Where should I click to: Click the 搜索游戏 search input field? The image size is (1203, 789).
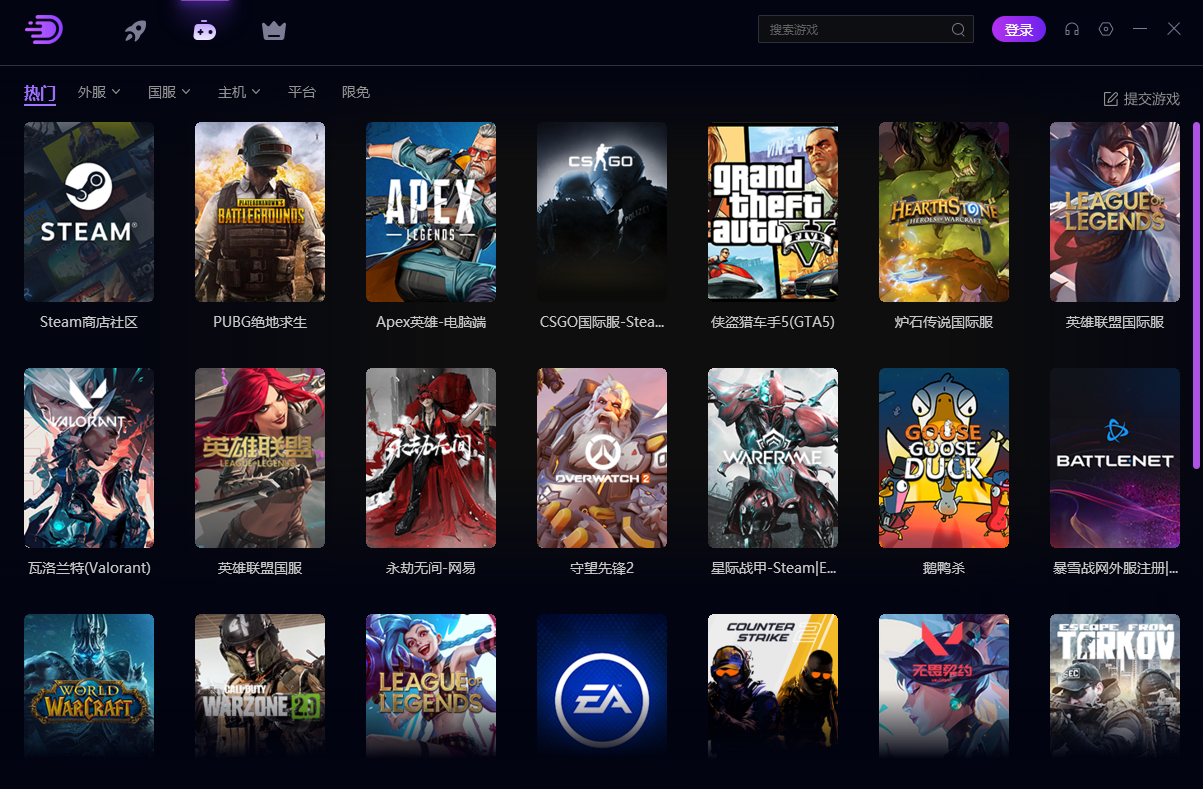click(x=853, y=30)
